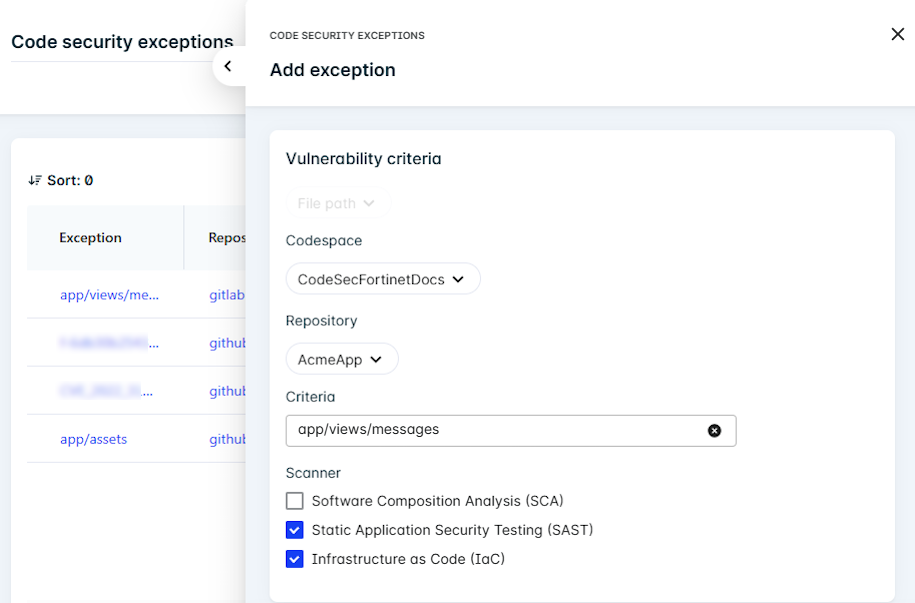Close the Add exception panel
Viewport: 915px width, 603px height.
click(x=897, y=34)
